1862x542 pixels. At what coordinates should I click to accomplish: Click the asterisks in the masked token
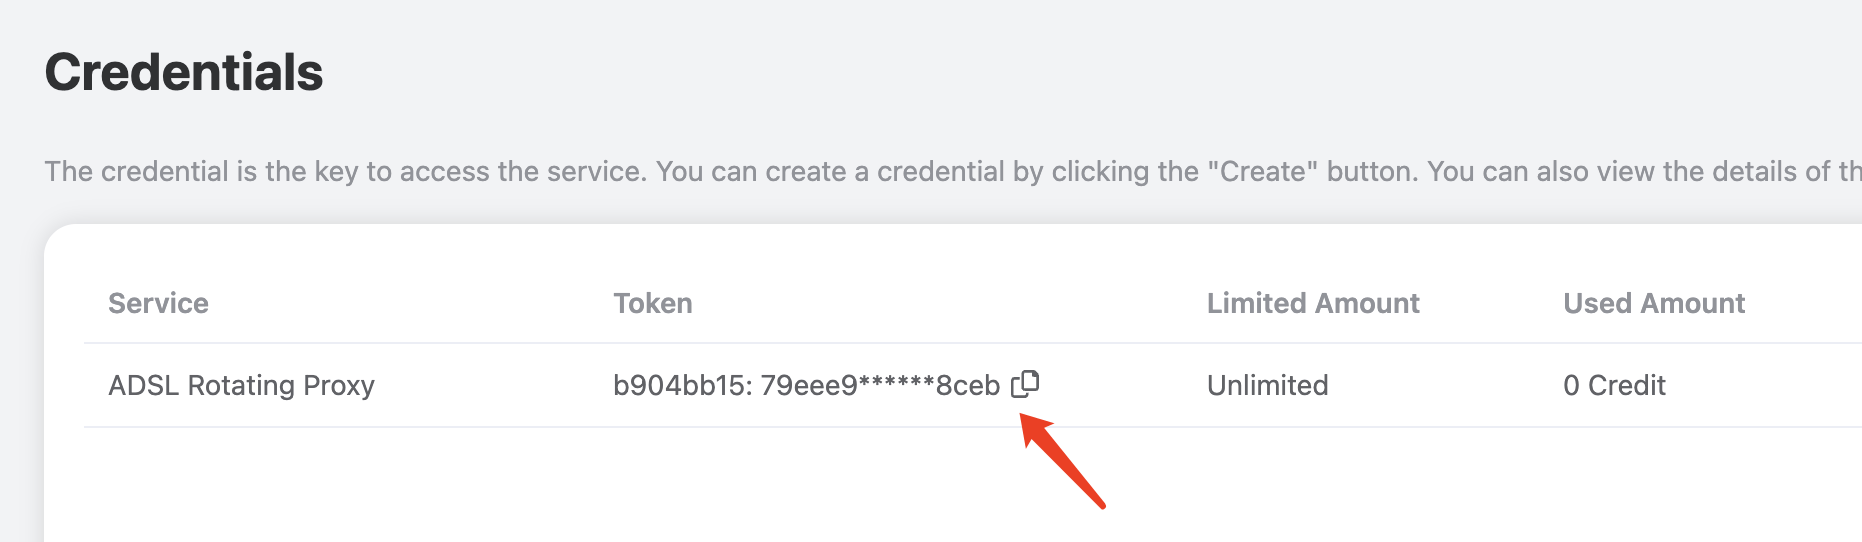896,383
